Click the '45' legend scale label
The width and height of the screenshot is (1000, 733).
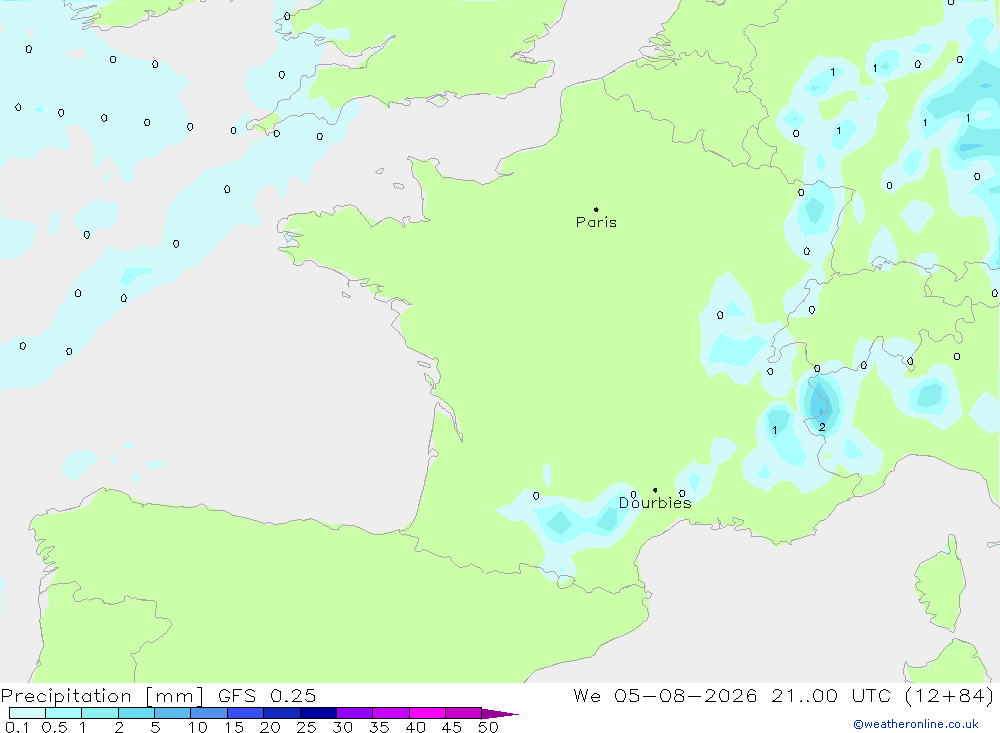pyautogui.click(x=452, y=727)
